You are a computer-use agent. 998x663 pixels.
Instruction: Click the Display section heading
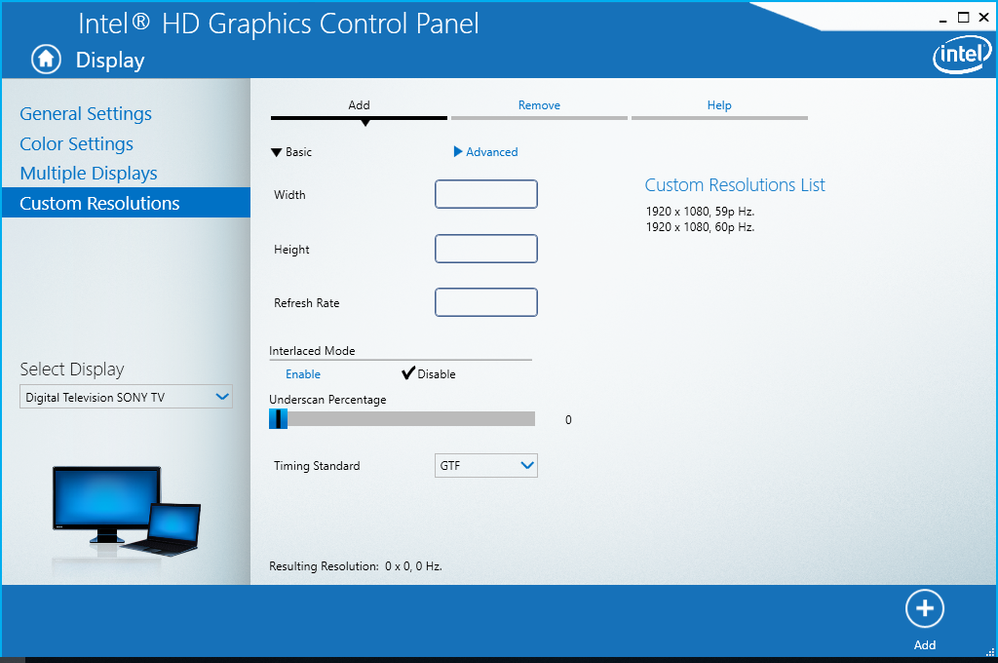[x=110, y=60]
